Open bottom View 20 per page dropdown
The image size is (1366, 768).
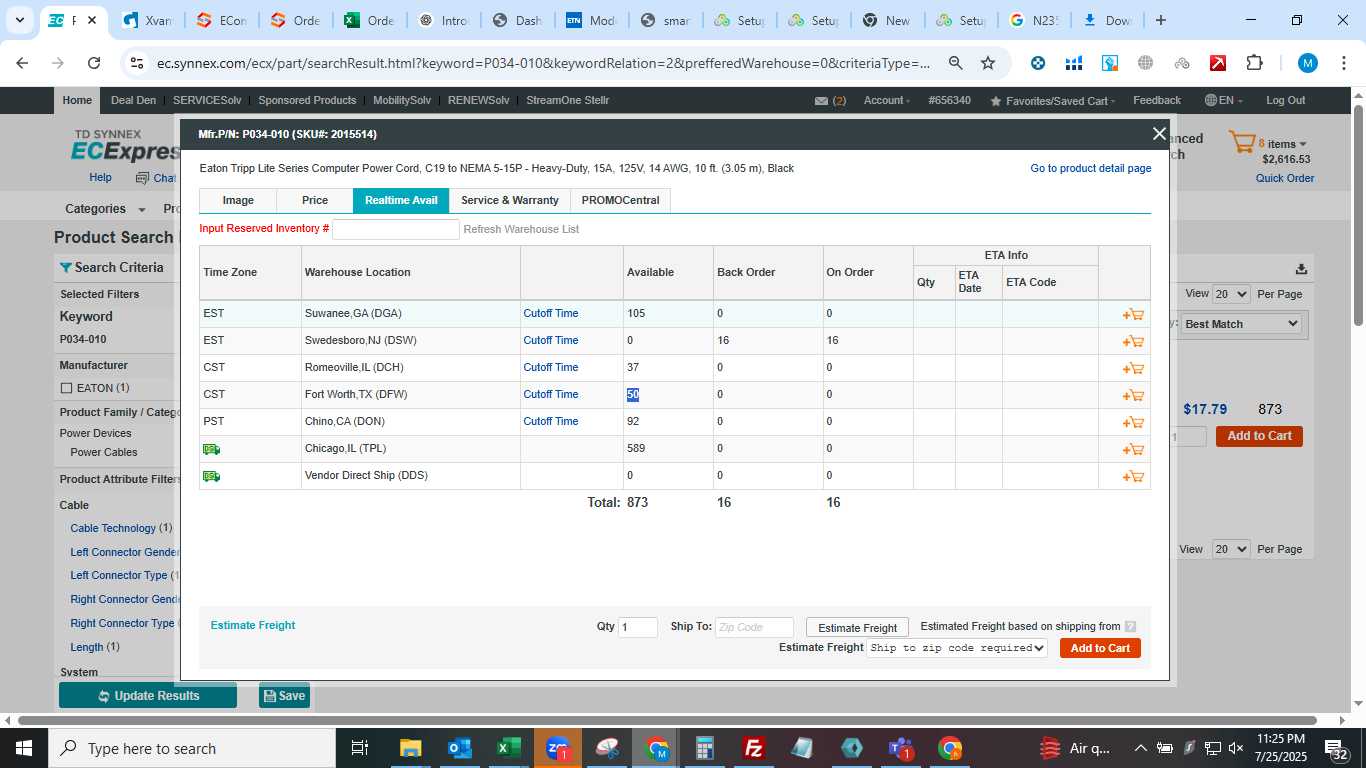click(x=1231, y=549)
